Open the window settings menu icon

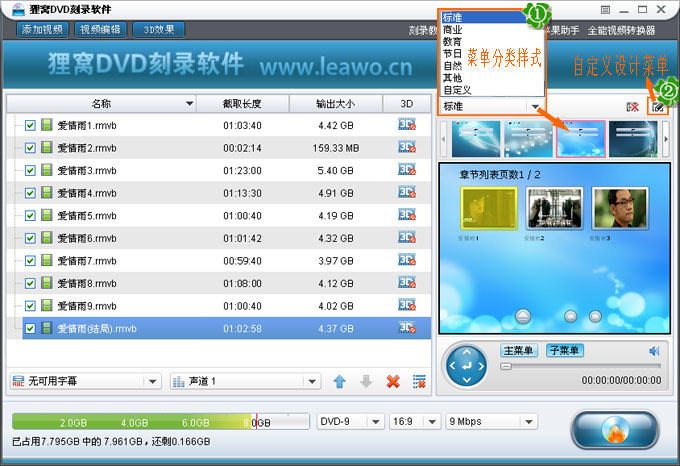click(605, 10)
